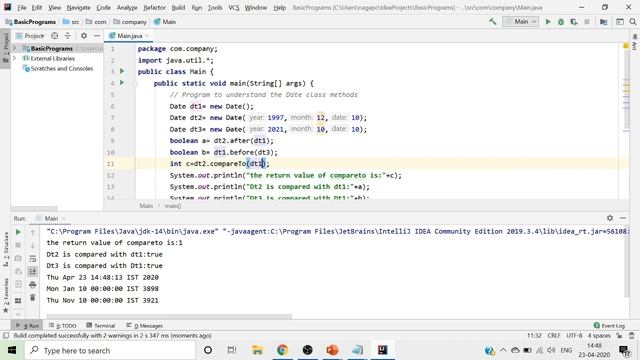Click the taskbar Type here to search box
This screenshot has width=640, height=360.
(110, 350)
